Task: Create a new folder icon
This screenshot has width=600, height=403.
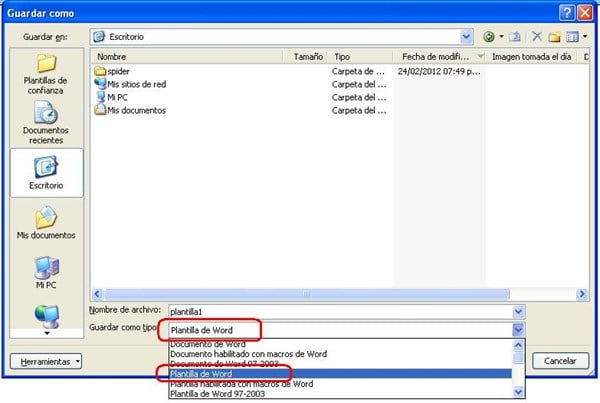Action: (x=554, y=37)
